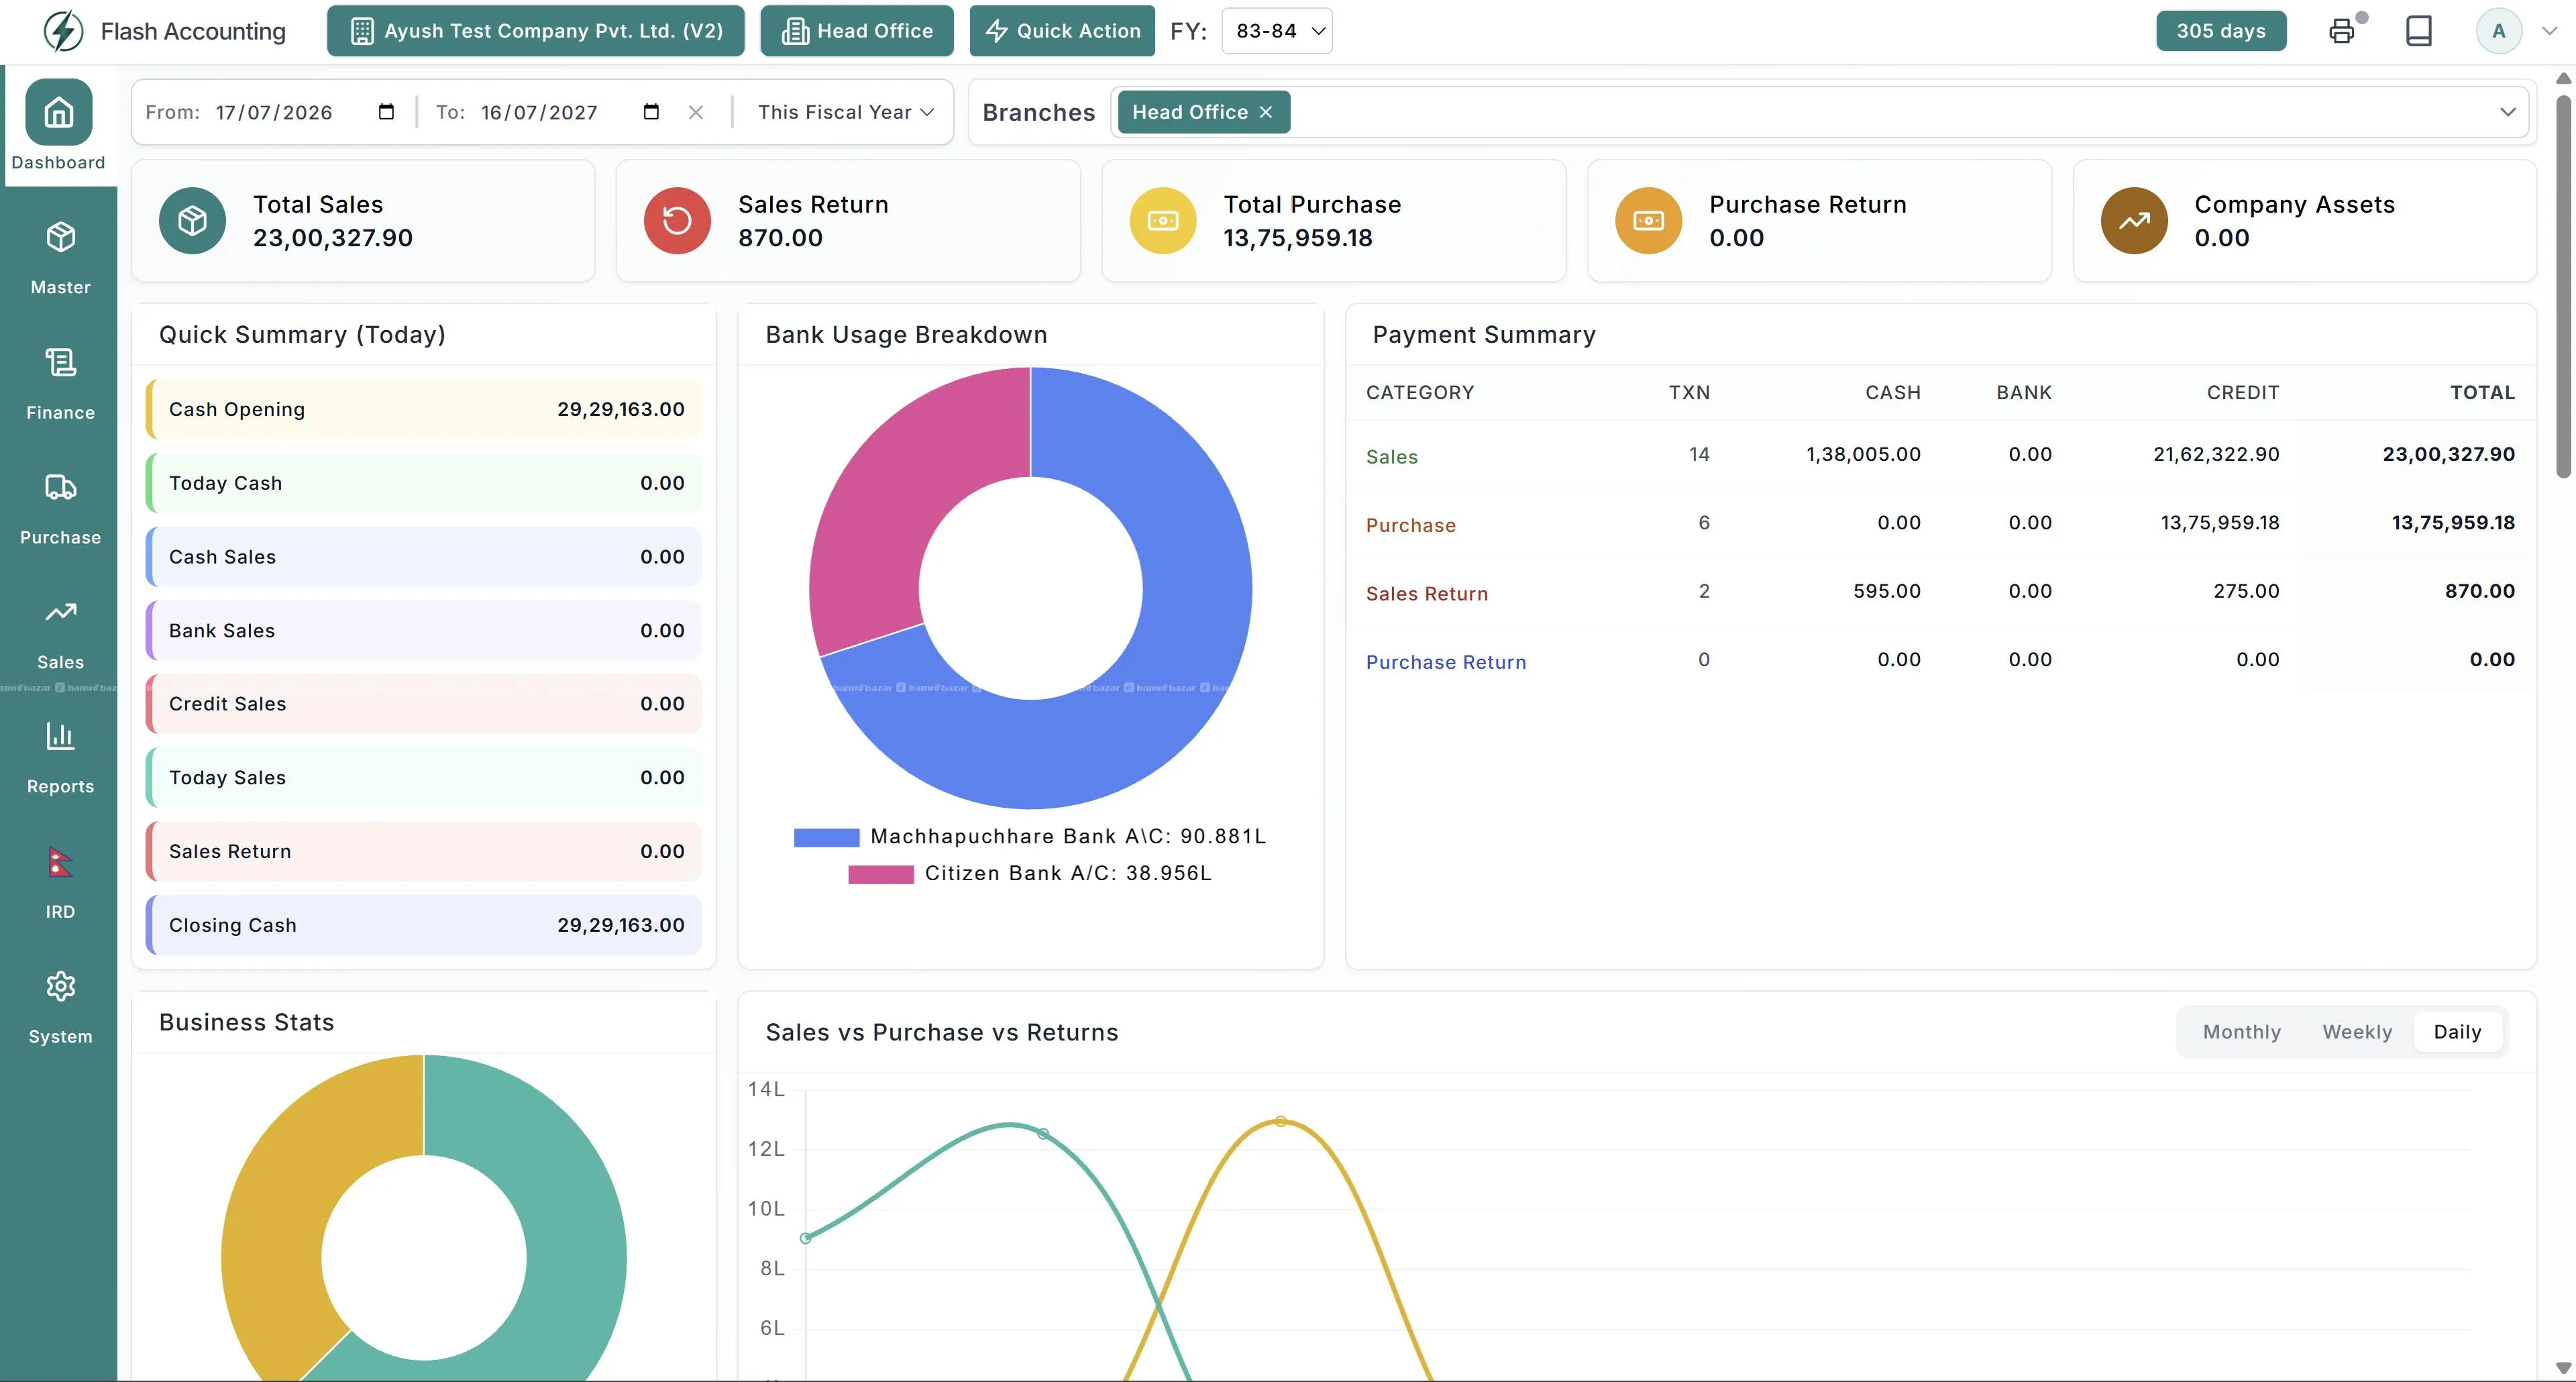Click the Closing Cash row

click(x=424, y=925)
